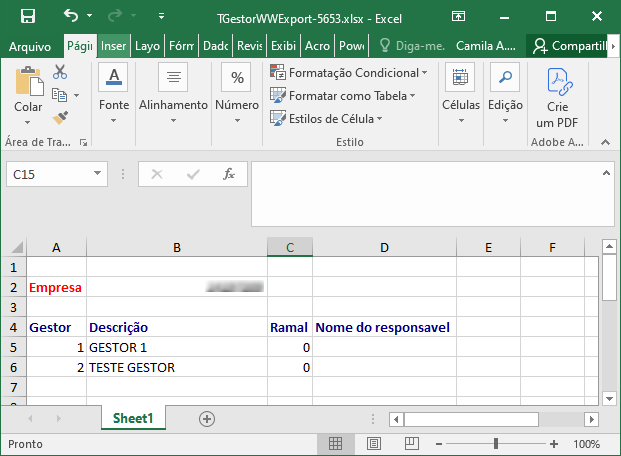
Task: Select row 5 header
Action: pyautogui.click(x=13, y=347)
